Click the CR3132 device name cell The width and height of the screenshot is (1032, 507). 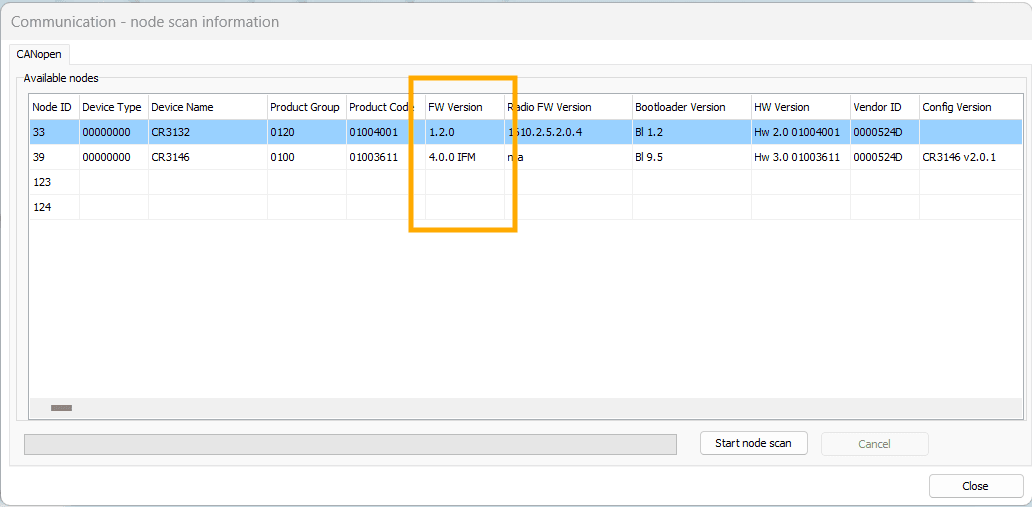coord(205,132)
